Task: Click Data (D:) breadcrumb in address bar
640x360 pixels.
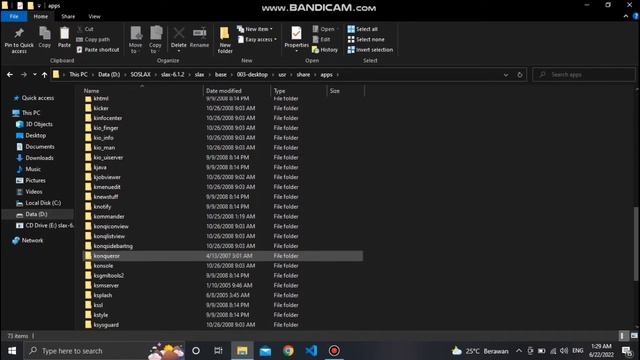Action: (x=109, y=75)
